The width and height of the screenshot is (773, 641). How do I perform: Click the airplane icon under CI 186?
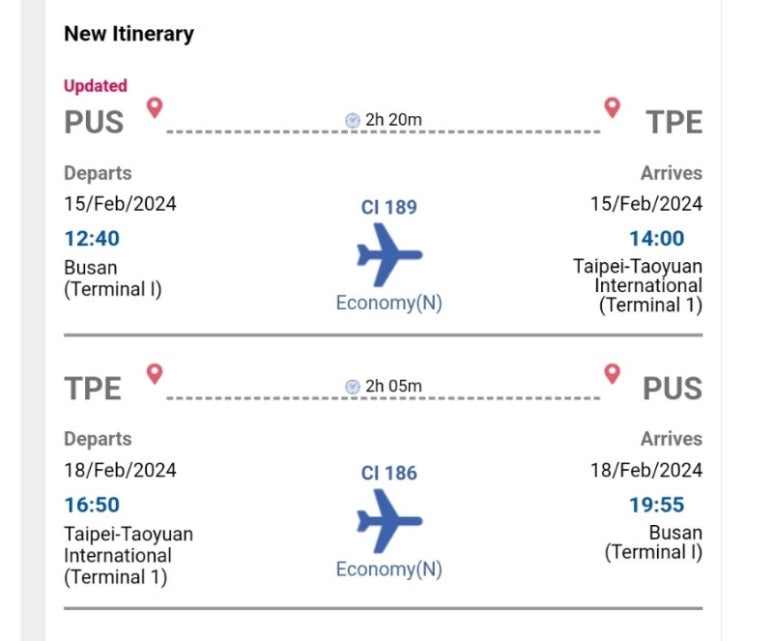click(389, 521)
